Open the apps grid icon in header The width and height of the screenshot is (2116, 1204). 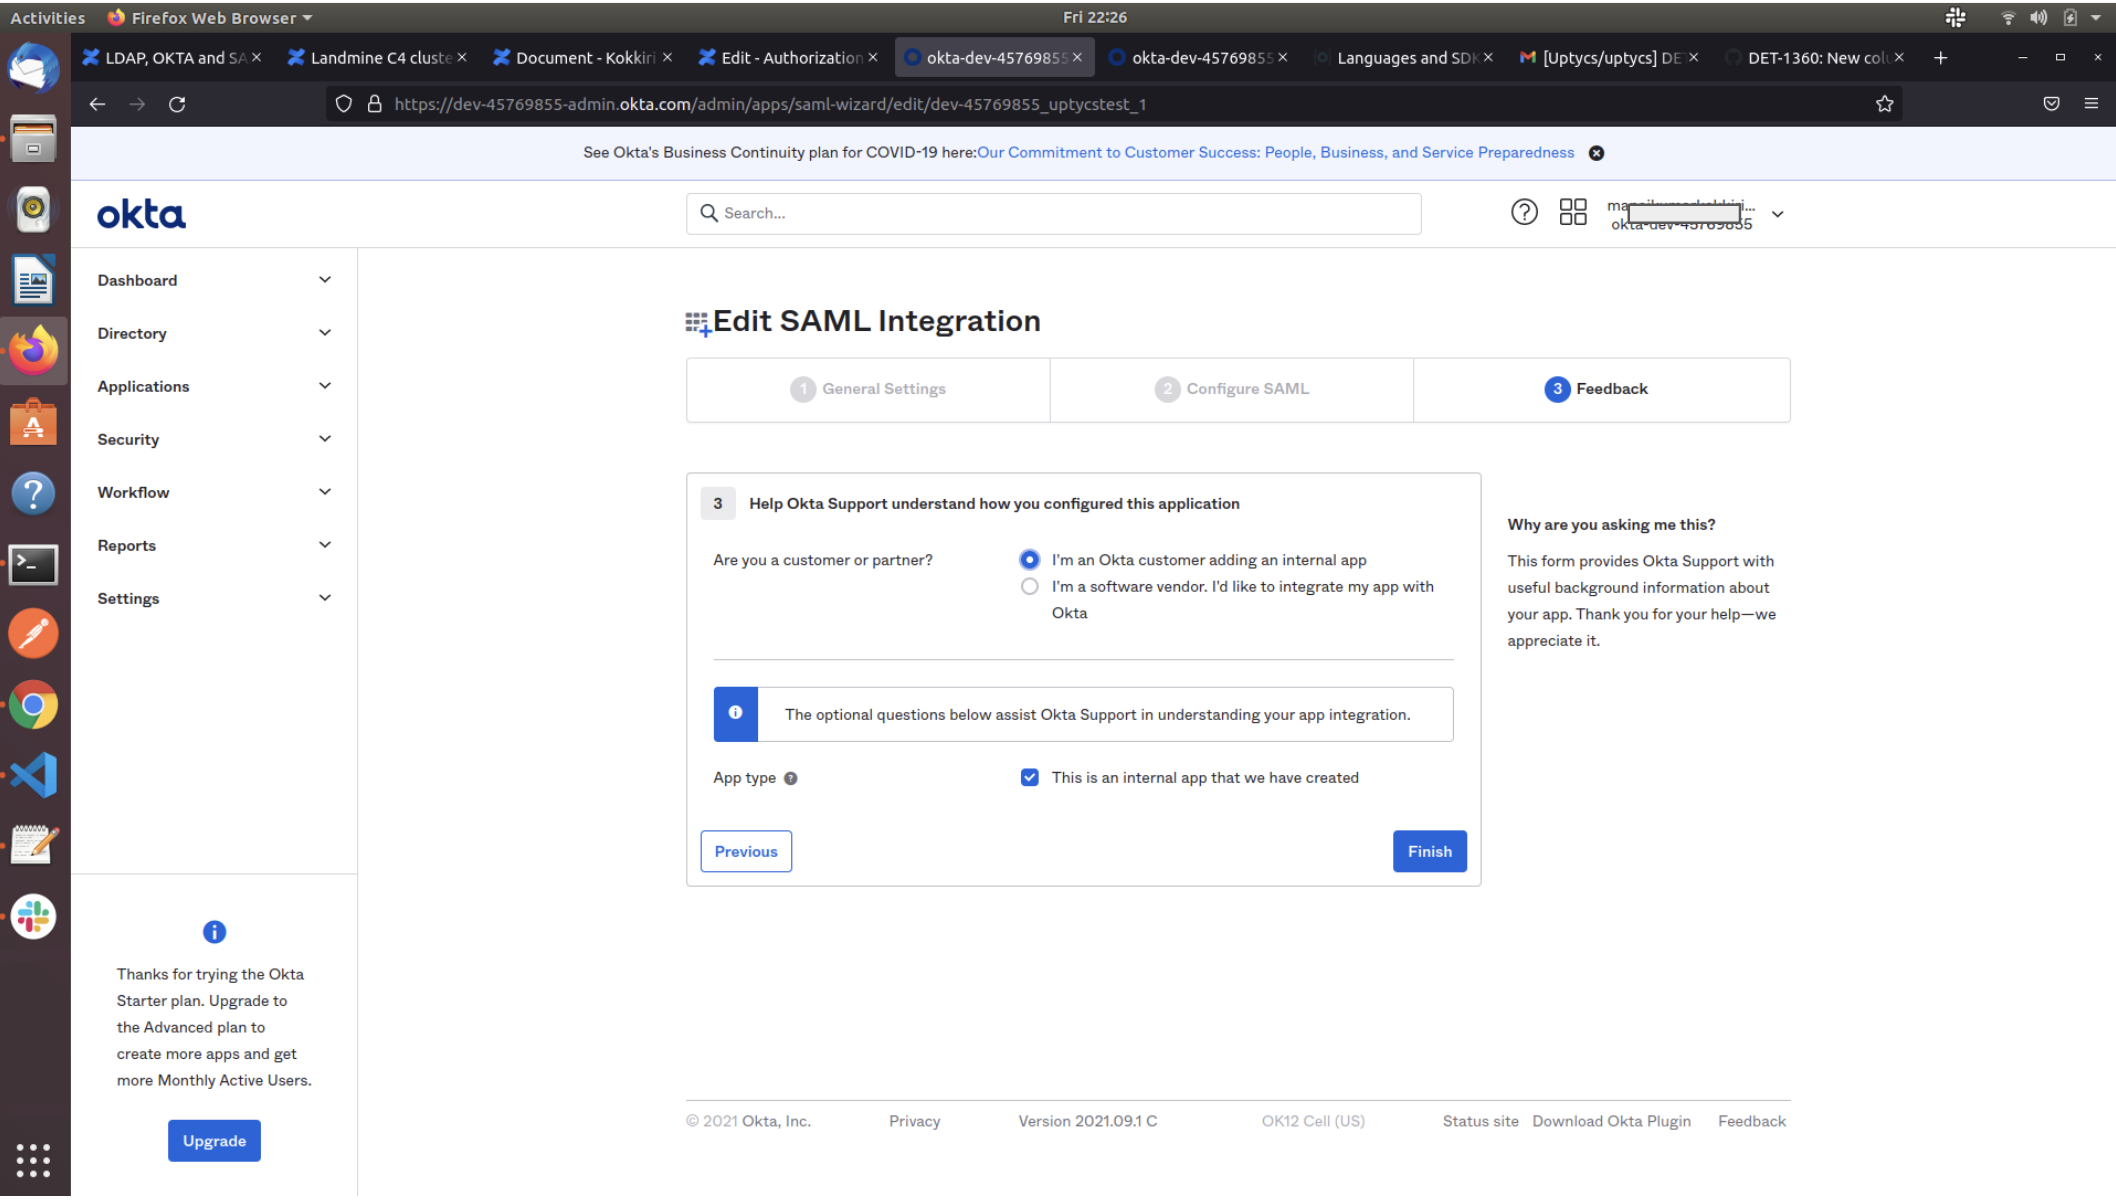tap(1573, 212)
